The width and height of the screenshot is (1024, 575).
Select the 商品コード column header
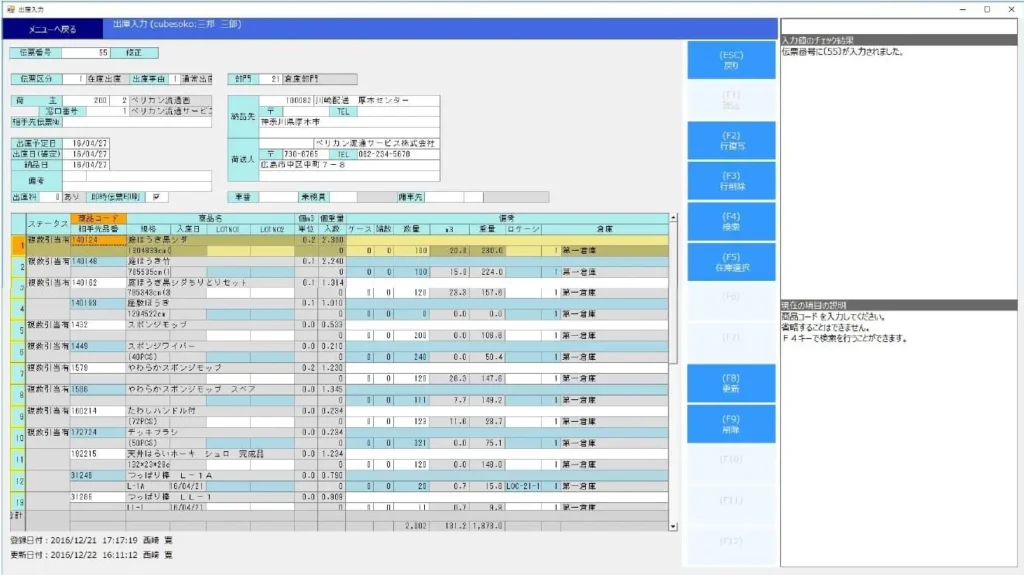[97, 218]
